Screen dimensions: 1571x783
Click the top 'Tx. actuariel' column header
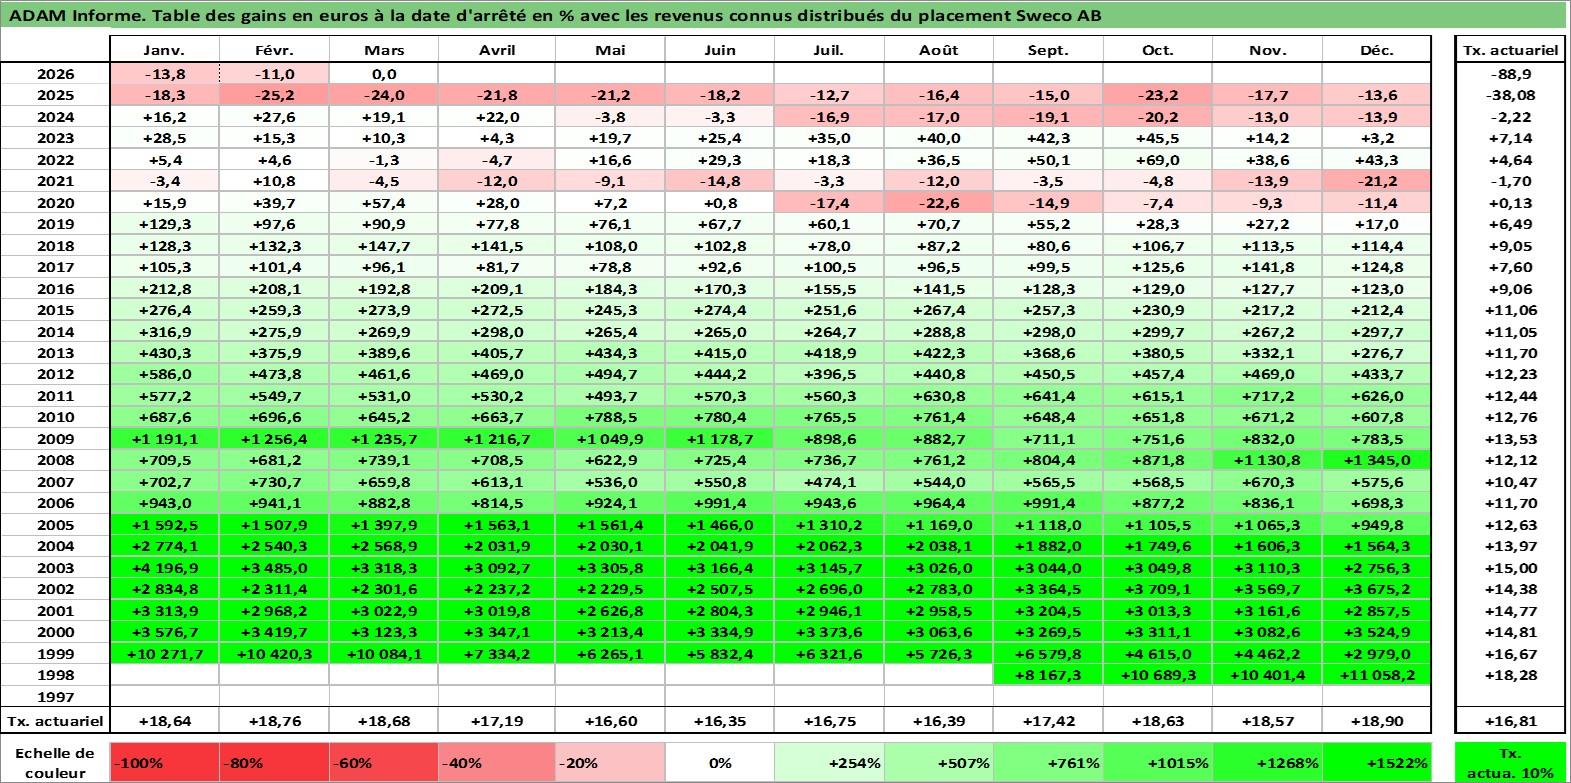pos(1510,50)
